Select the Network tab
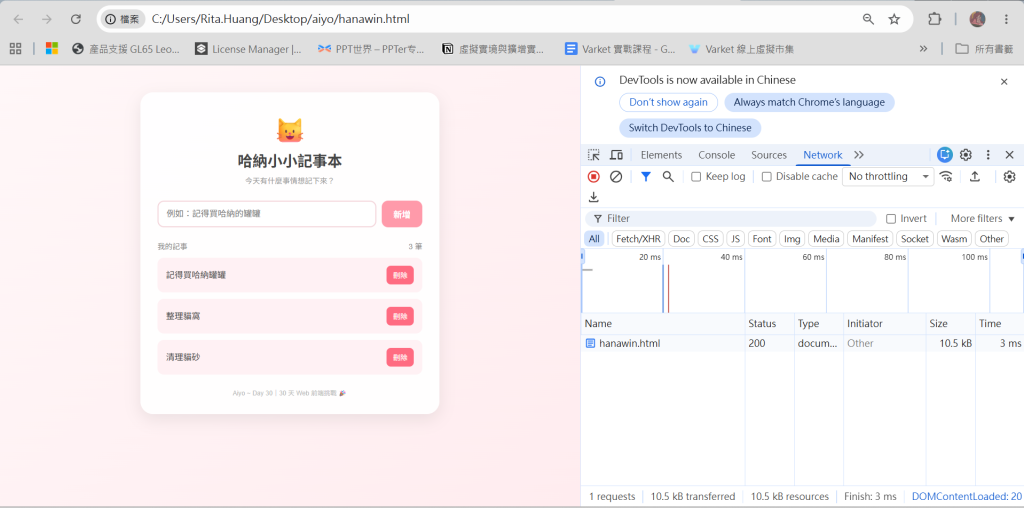This screenshot has height=508, width=1024. pyautogui.click(x=823, y=155)
